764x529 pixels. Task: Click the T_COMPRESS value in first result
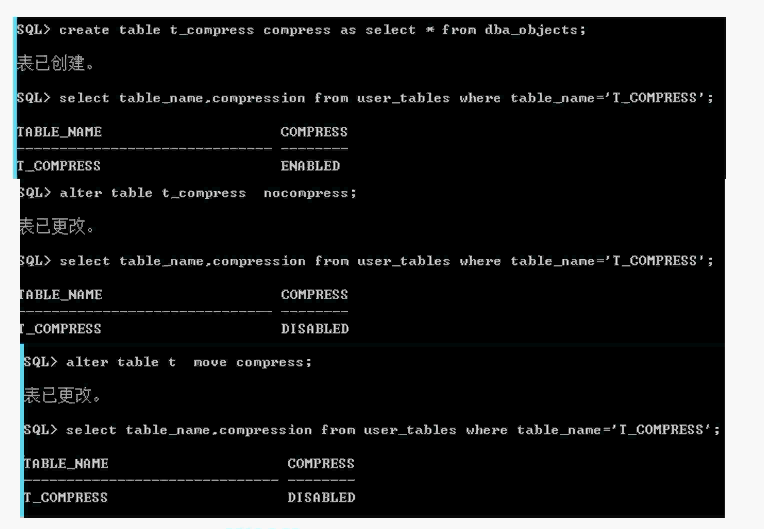coord(59,166)
